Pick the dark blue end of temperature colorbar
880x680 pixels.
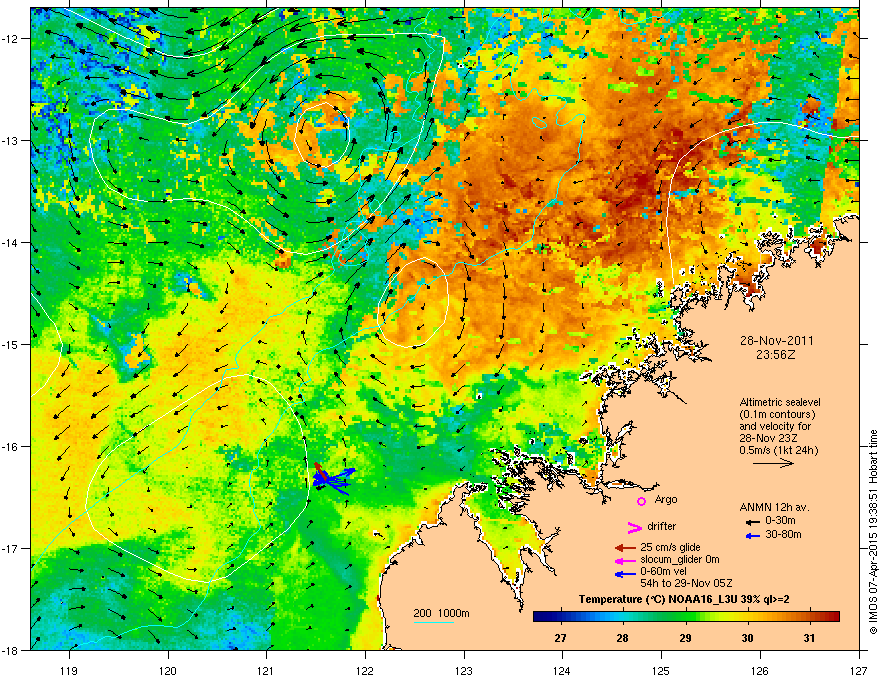pos(539,617)
